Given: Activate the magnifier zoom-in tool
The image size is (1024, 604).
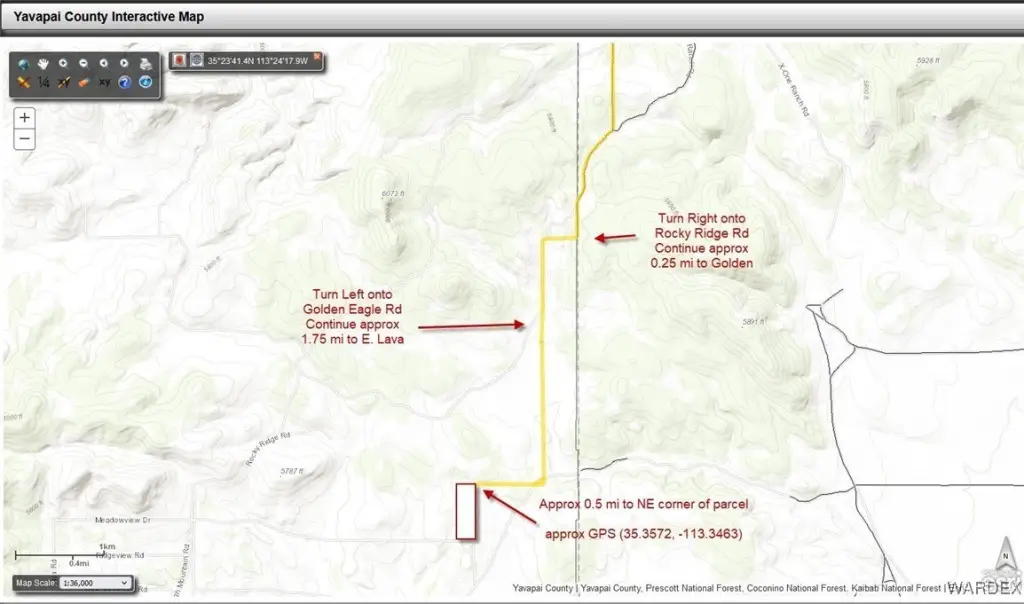Looking at the screenshot, I should click(64, 62).
